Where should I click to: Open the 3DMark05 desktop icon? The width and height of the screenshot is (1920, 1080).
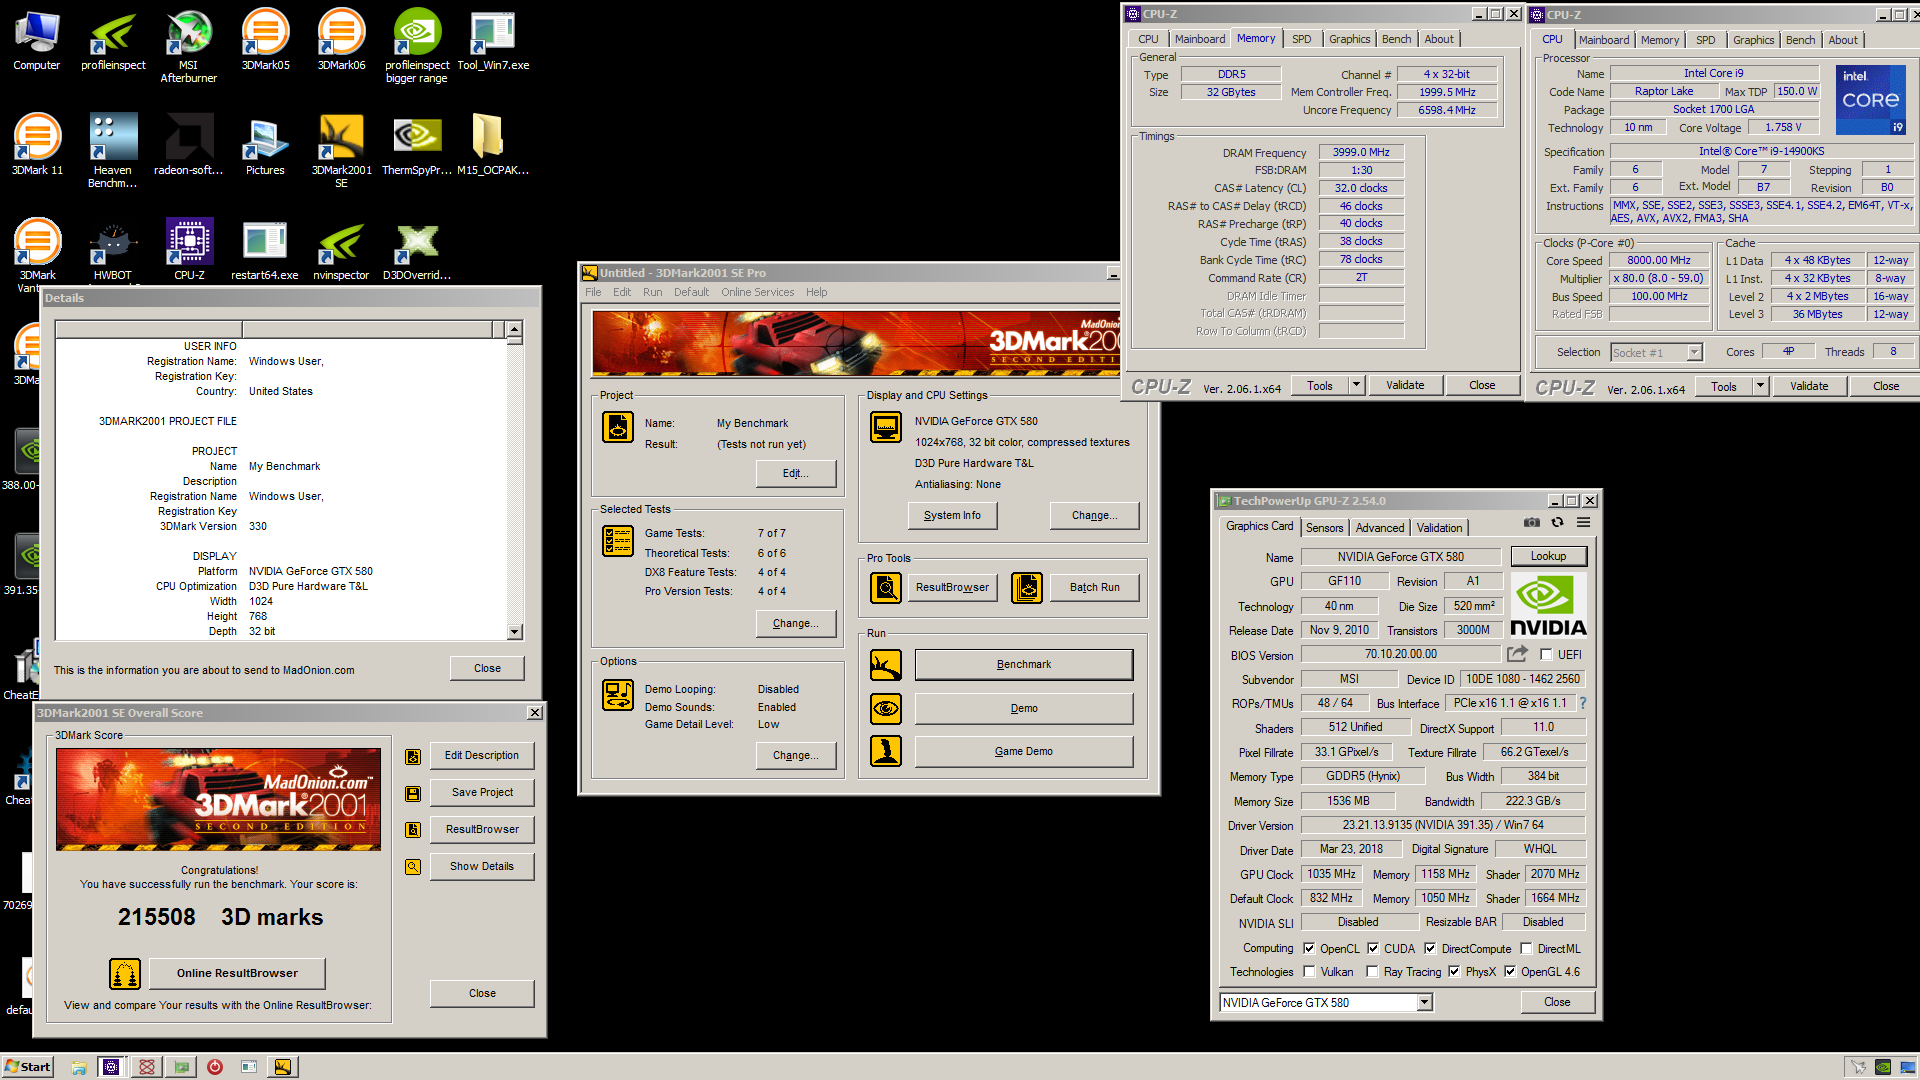[x=265, y=40]
